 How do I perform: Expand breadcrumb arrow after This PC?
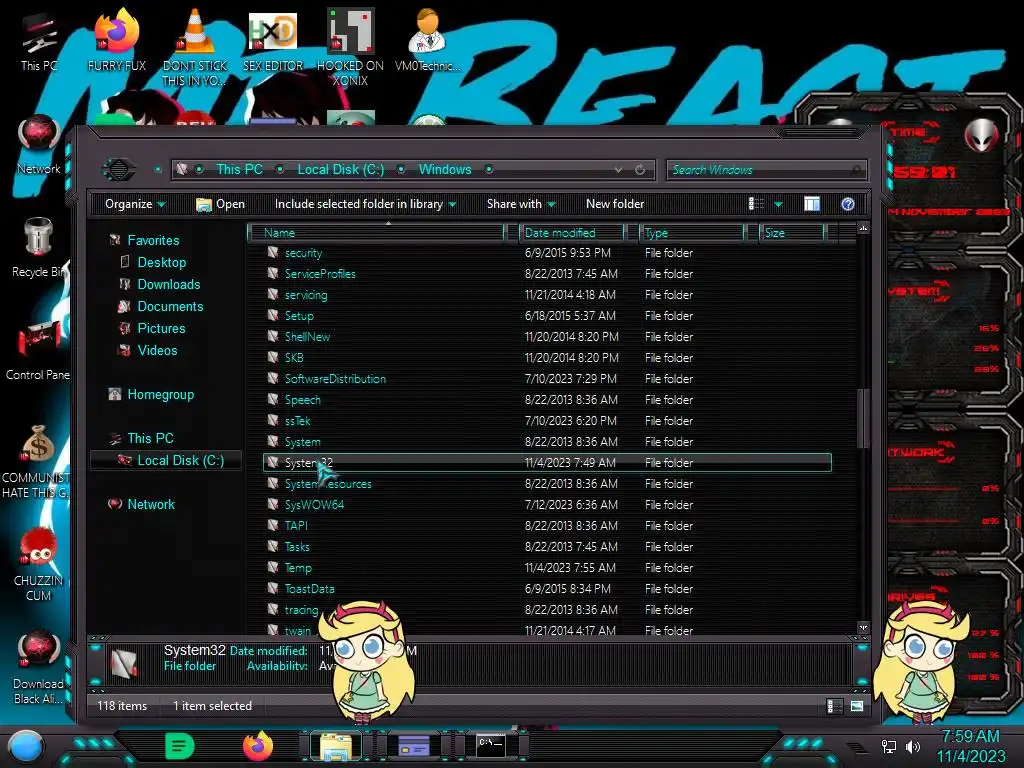280,170
